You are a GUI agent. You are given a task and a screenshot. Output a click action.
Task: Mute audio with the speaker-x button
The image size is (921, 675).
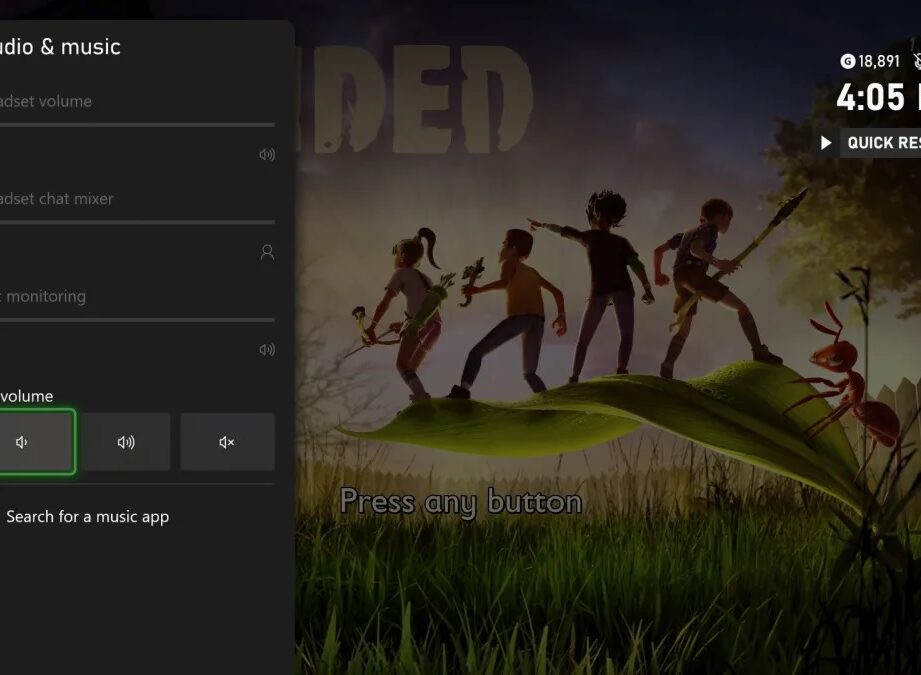[x=227, y=442]
